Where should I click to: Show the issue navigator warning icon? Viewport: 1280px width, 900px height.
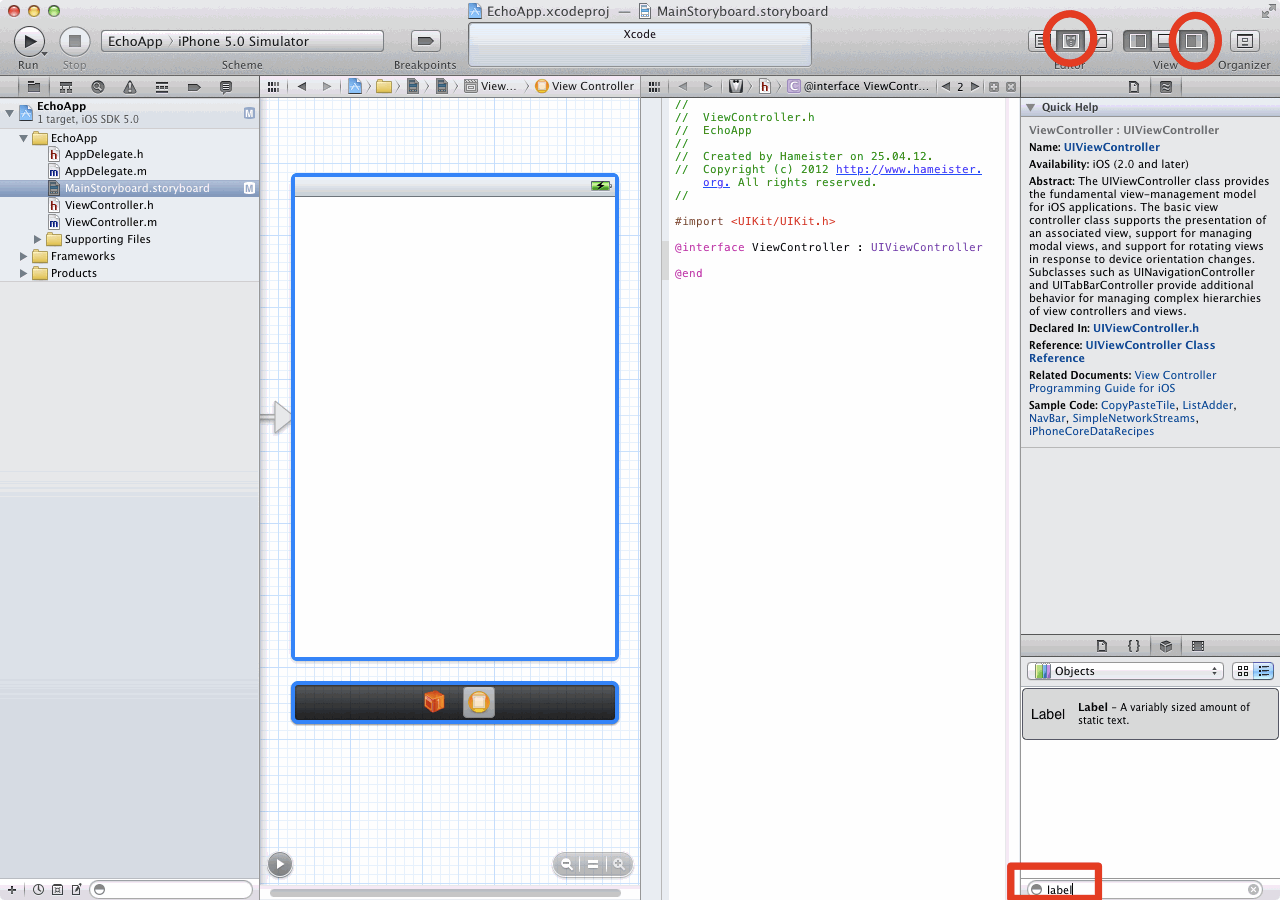pyautogui.click(x=129, y=87)
